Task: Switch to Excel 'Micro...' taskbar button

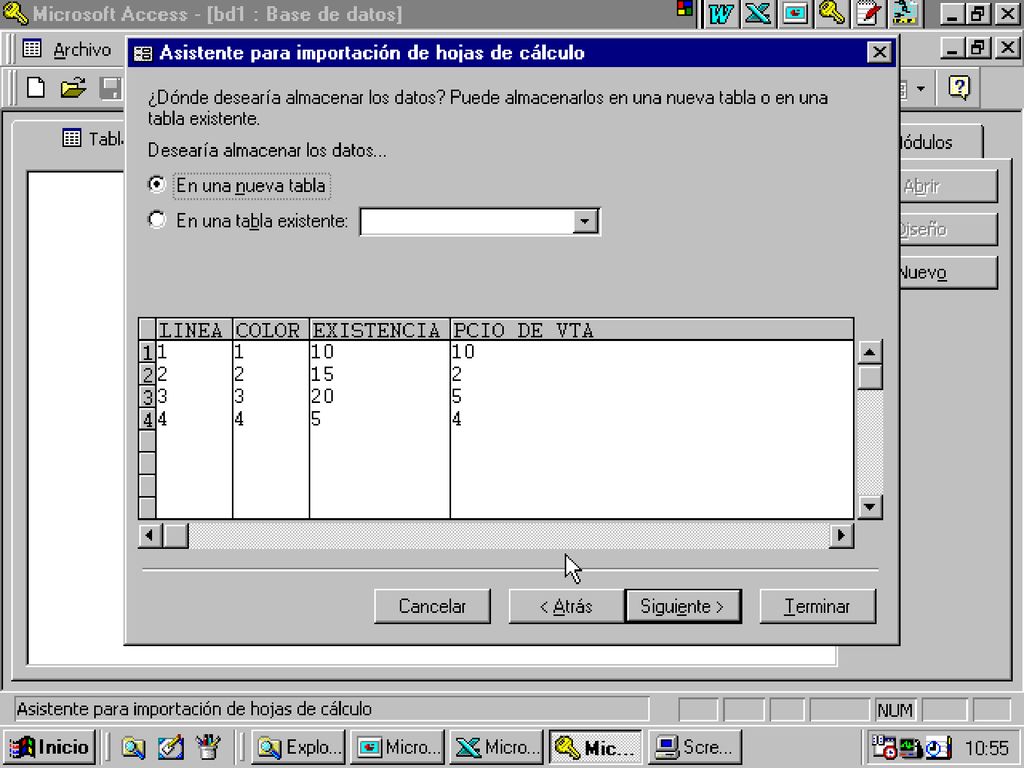Action: [x=496, y=747]
